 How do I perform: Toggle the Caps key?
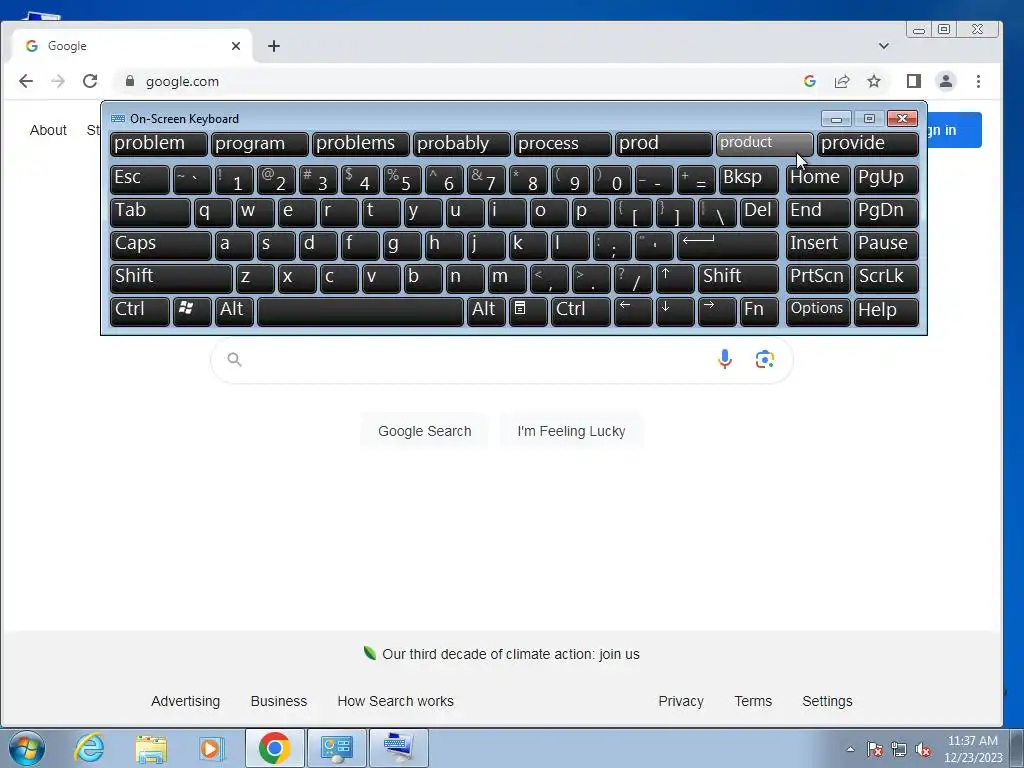click(161, 245)
